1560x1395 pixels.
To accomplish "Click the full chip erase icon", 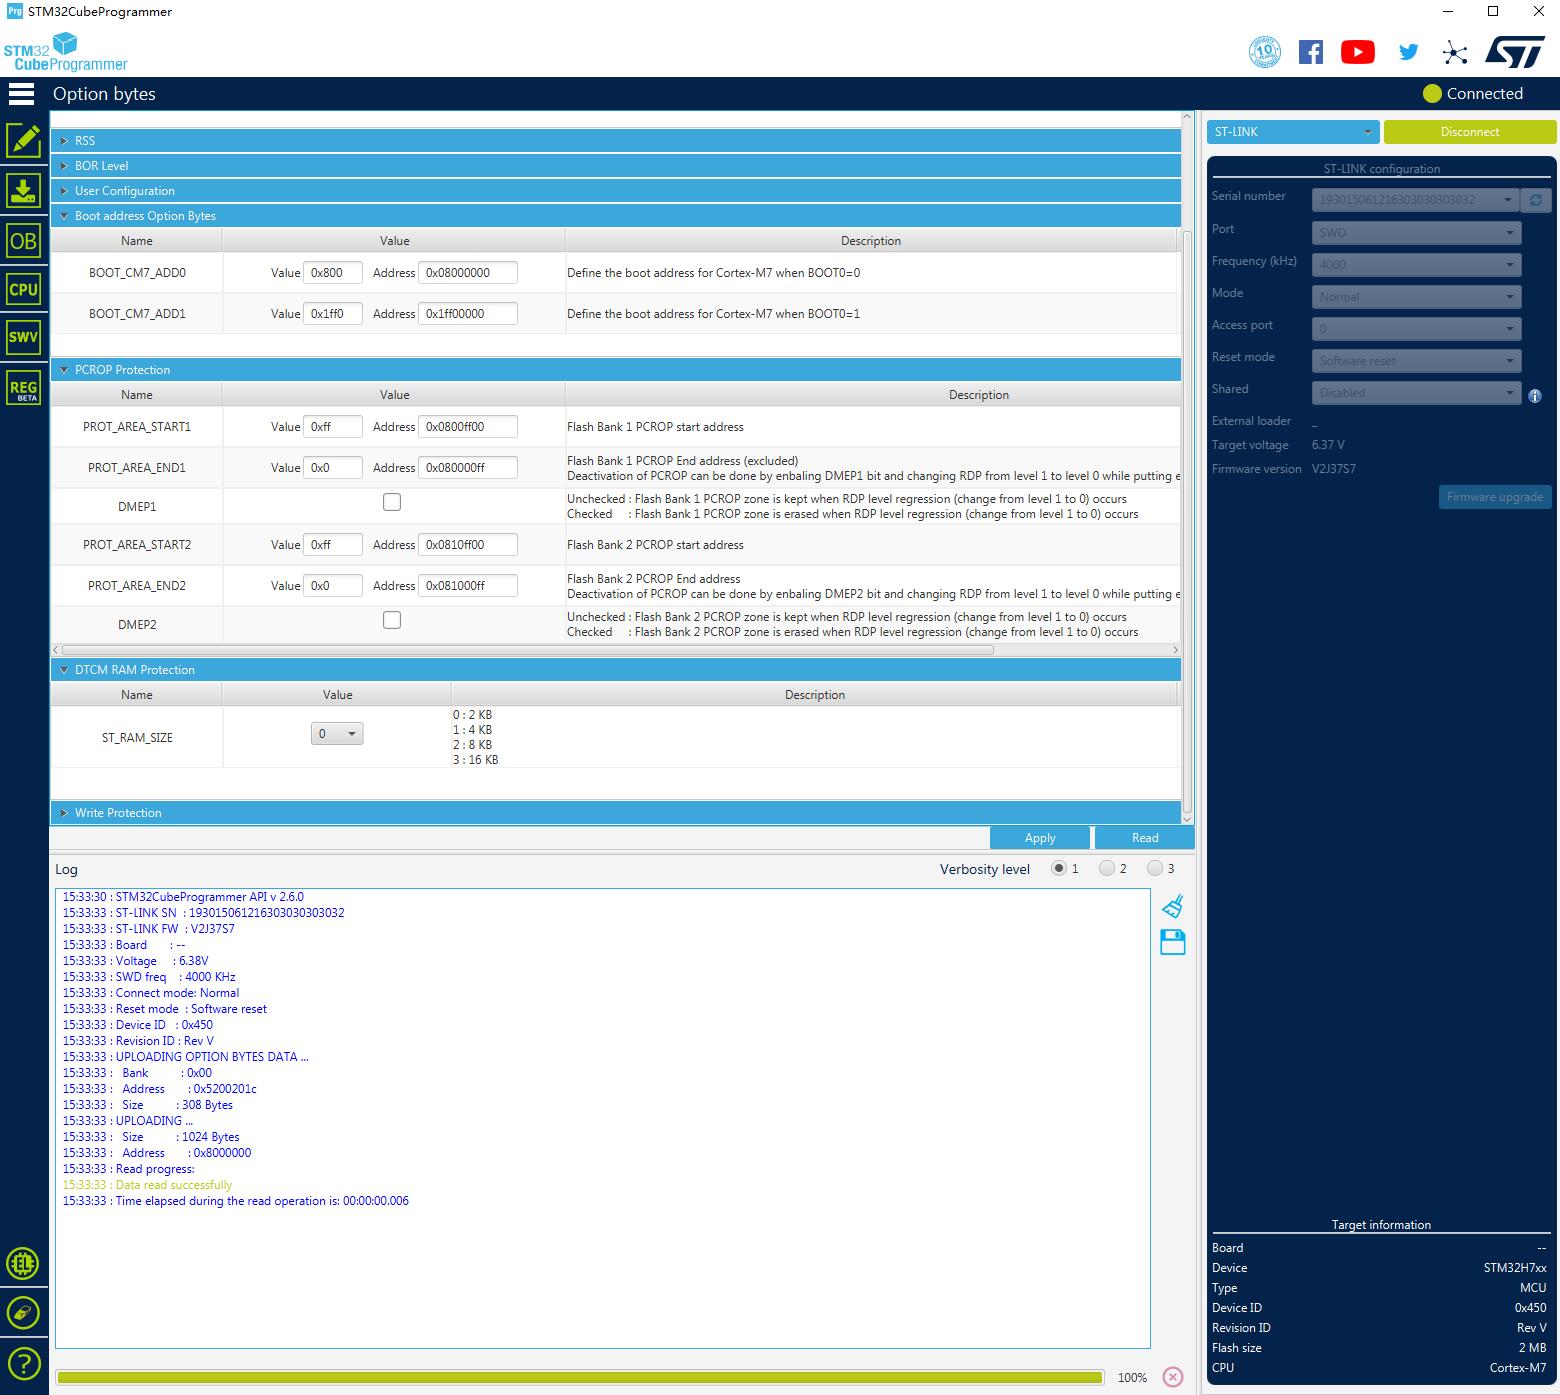I will [23, 1312].
